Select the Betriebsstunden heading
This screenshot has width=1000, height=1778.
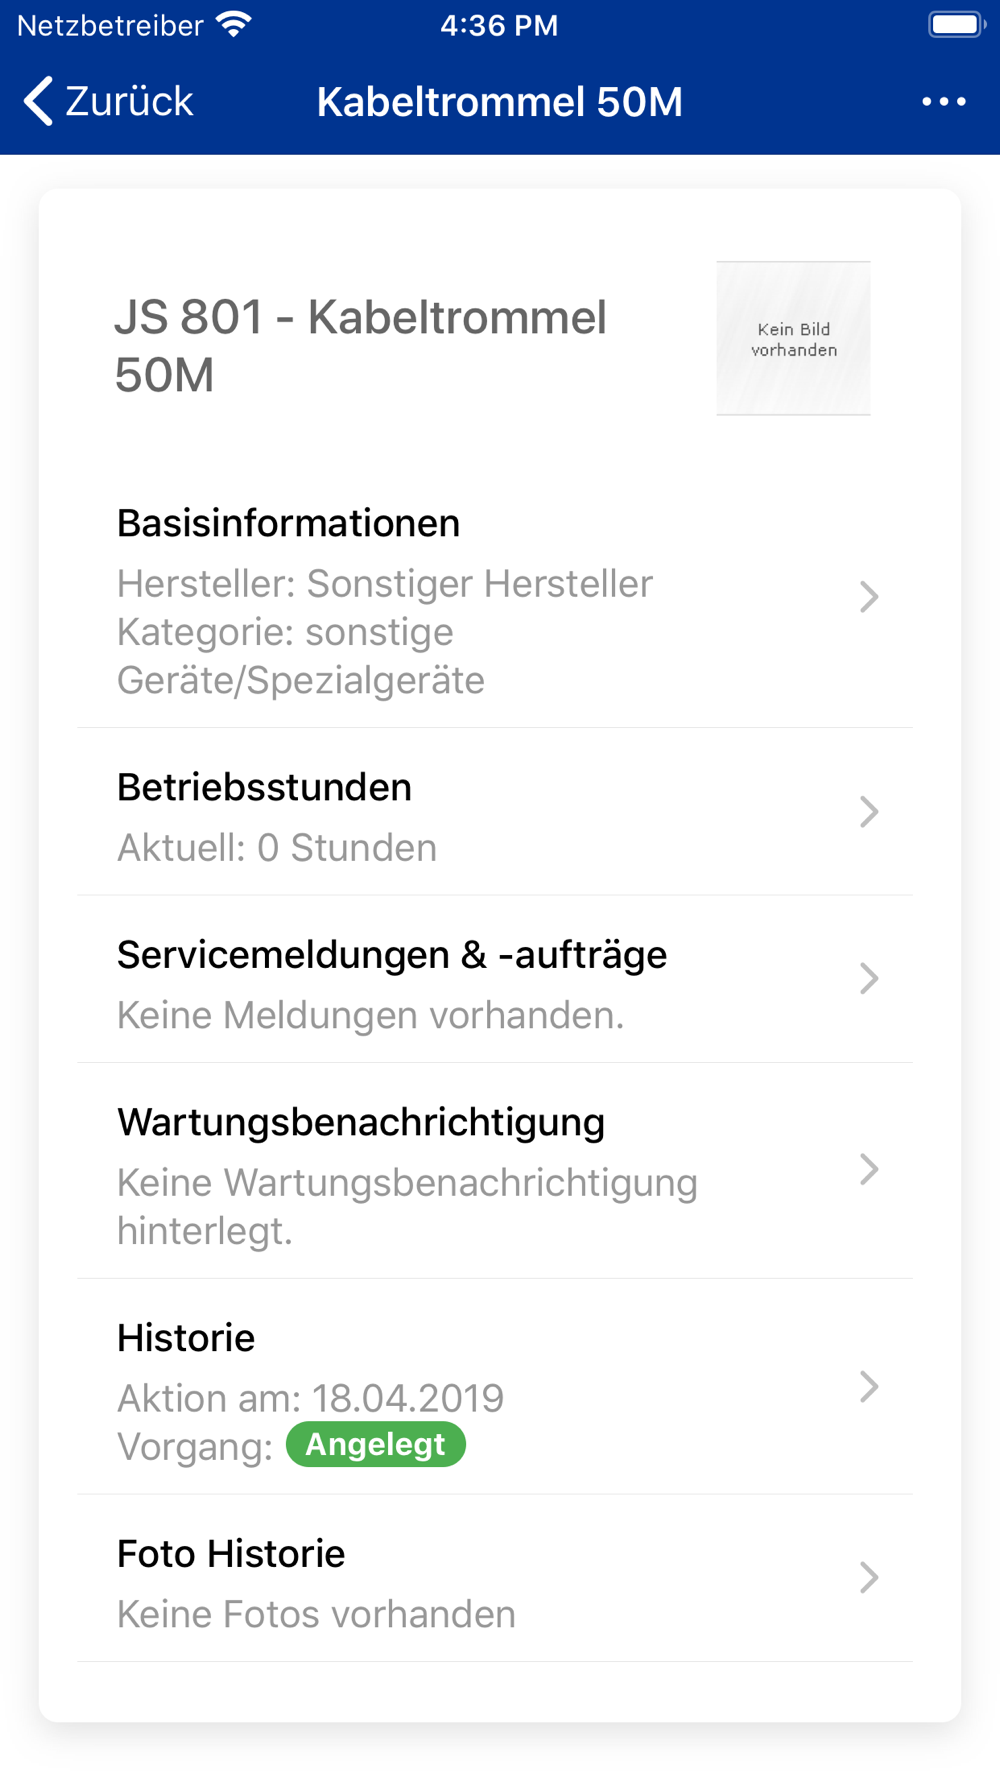coord(264,788)
